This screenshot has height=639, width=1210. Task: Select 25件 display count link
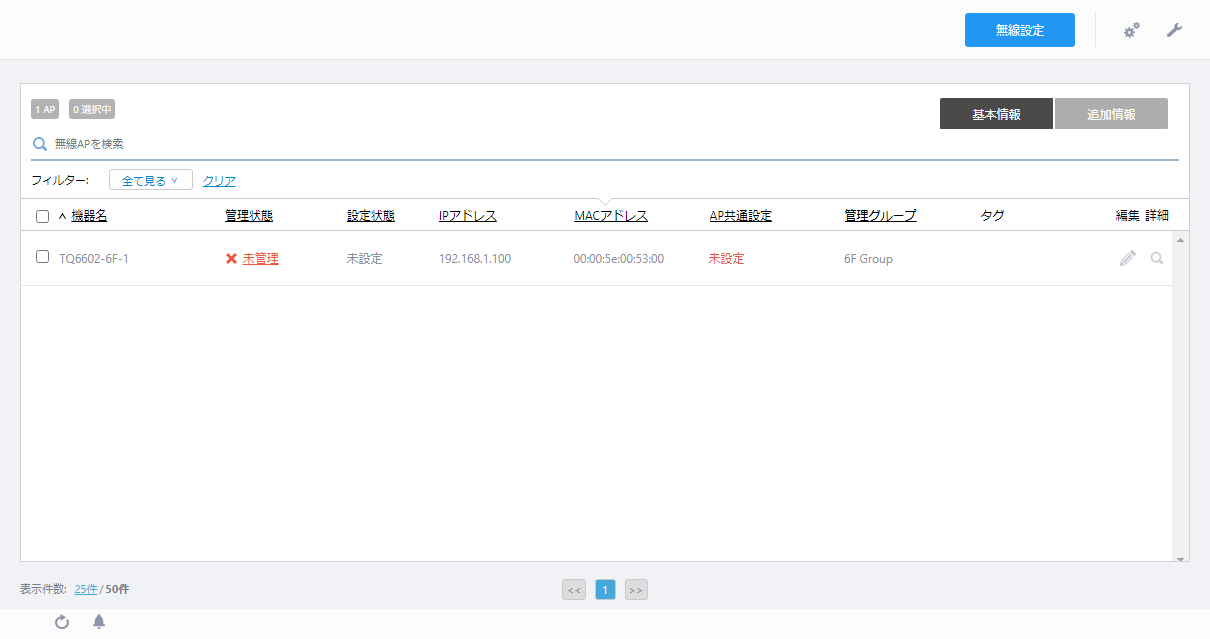(x=86, y=589)
